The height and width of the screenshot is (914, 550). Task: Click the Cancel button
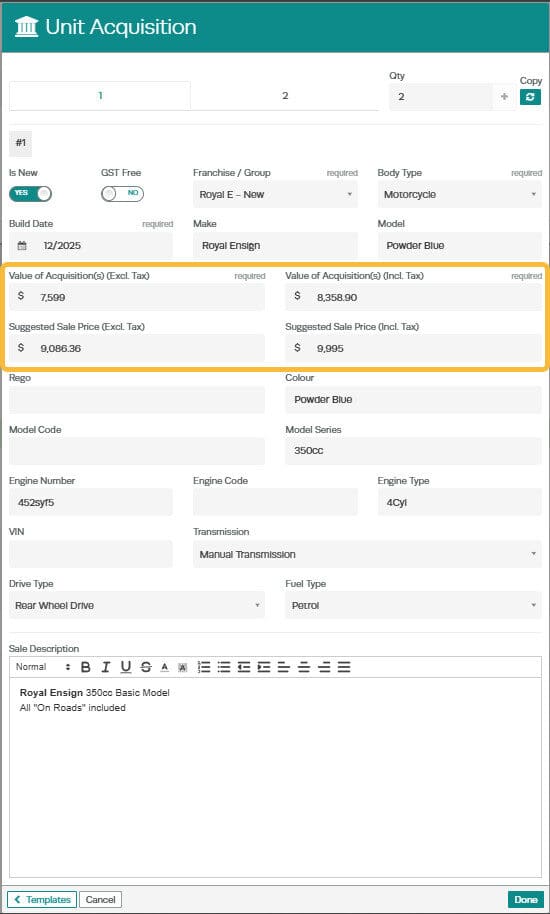pyautogui.click(x=100, y=899)
